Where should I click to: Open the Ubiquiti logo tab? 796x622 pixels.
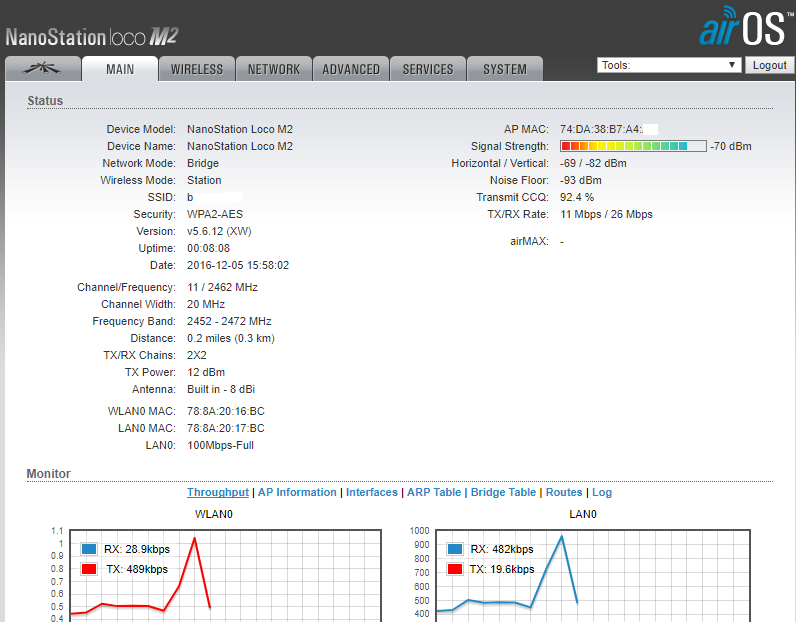click(x=43, y=69)
